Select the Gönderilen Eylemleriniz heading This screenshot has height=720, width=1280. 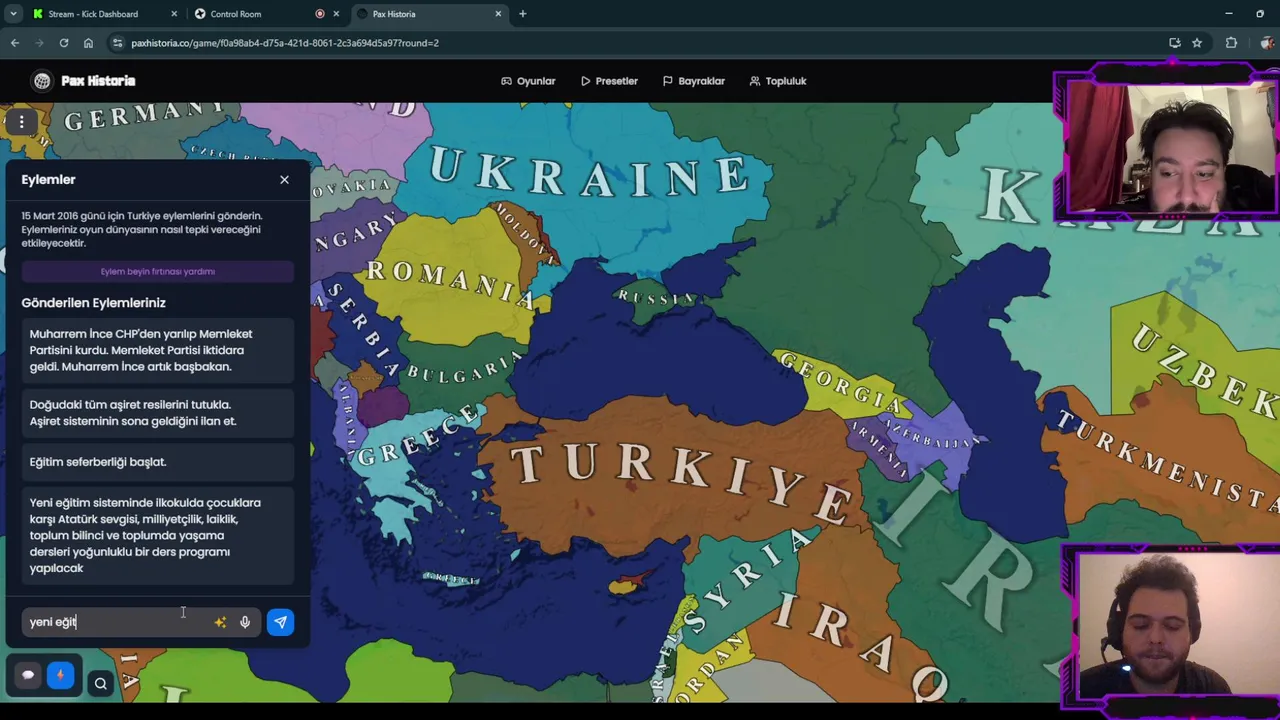pos(94,303)
